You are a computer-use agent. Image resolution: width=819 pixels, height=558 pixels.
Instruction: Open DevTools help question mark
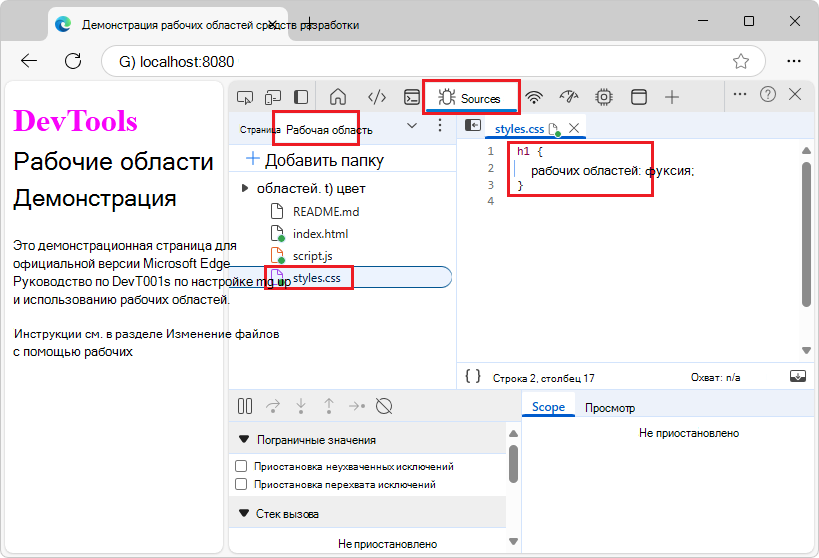coord(768,95)
